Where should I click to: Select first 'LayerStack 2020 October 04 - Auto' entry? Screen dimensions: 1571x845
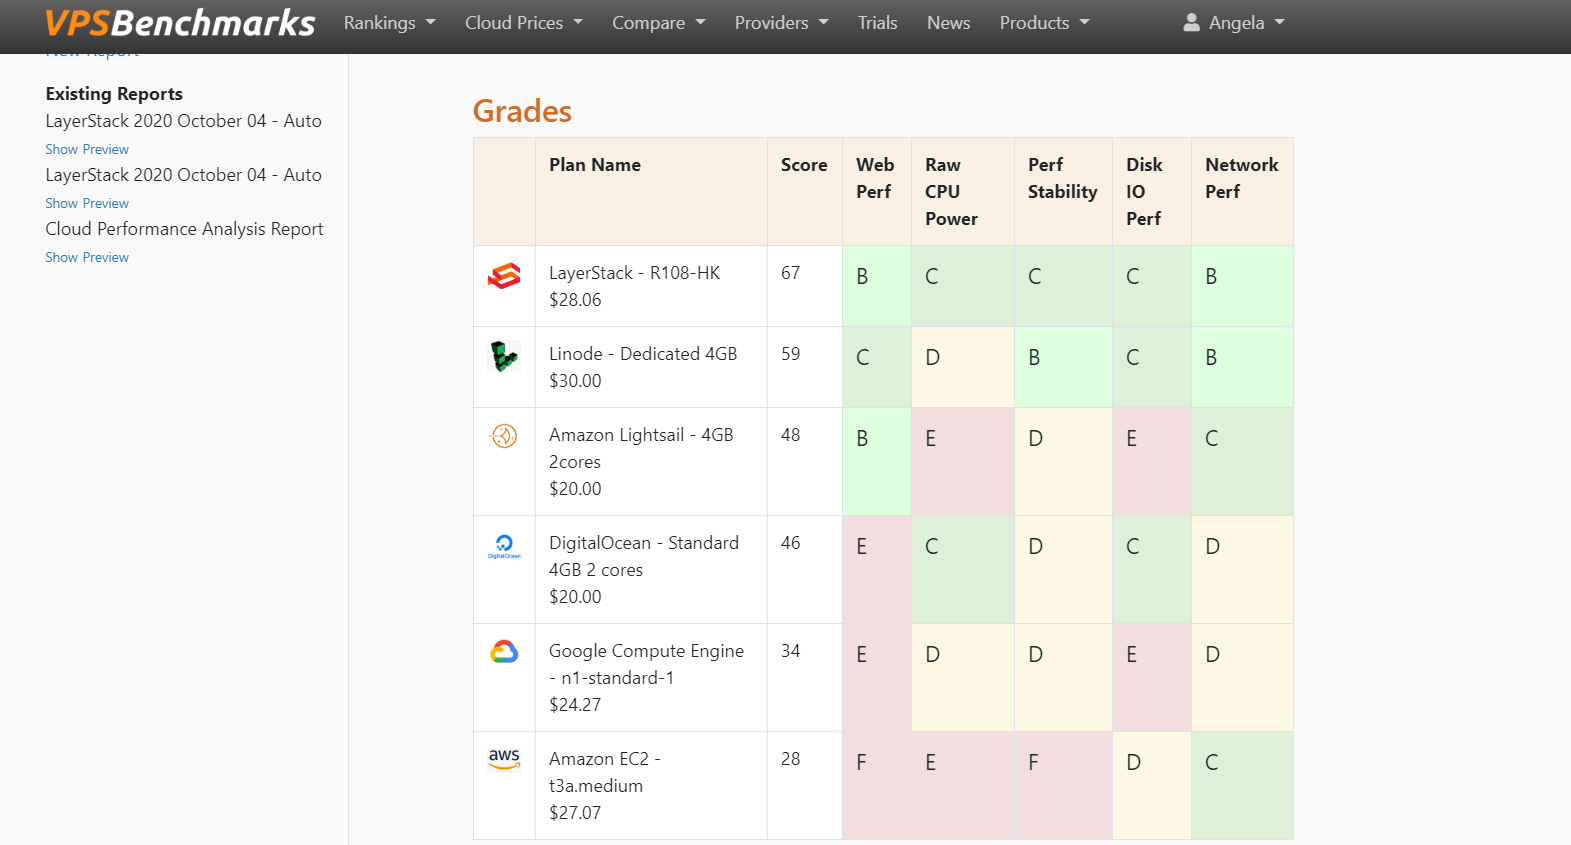[183, 121]
